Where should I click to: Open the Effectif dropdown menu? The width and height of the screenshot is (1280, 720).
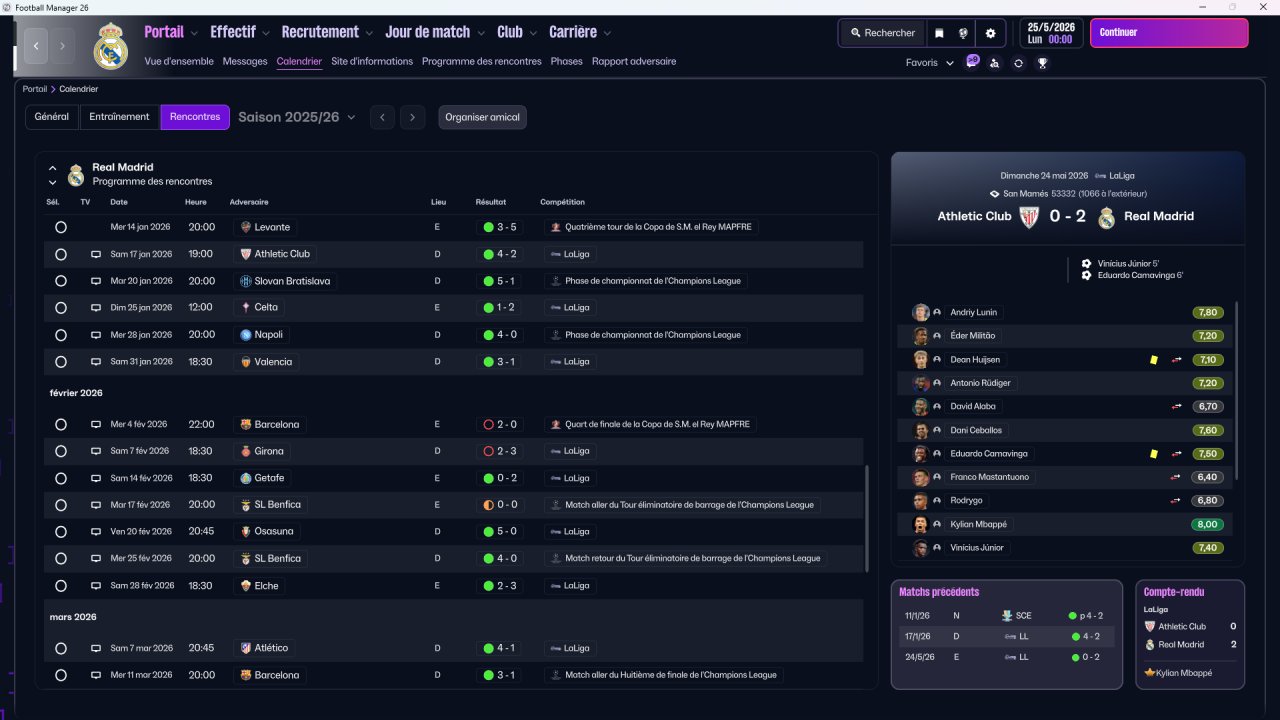tap(240, 32)
